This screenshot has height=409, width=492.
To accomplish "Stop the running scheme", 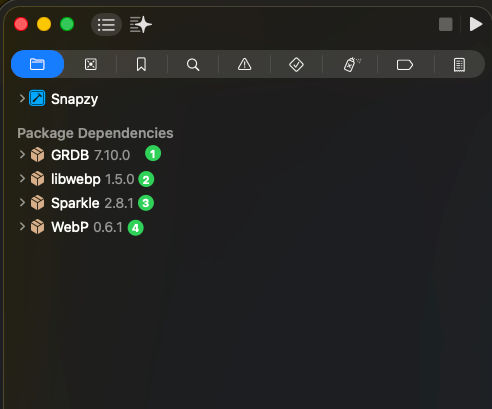I will tap(446, 24).
